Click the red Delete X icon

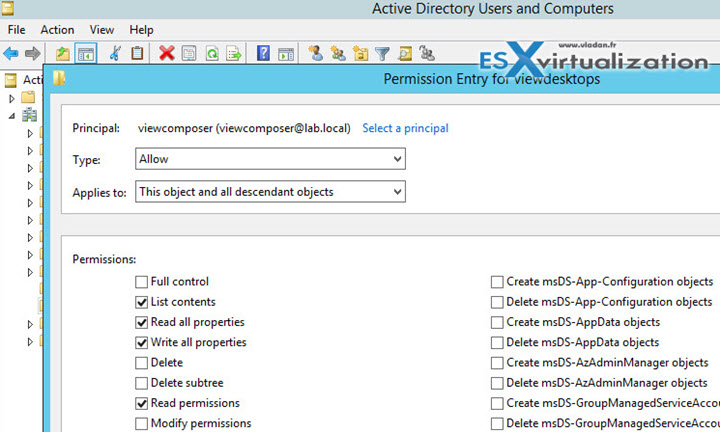point(167,53)
